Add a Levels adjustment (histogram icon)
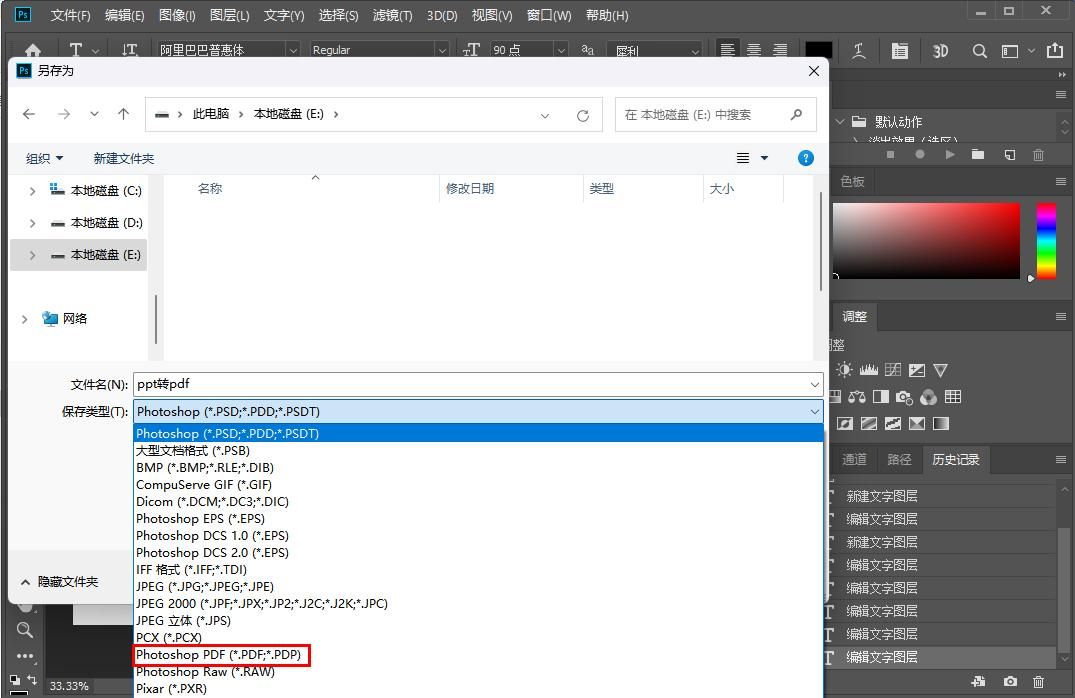1075x698 pixels. point(869,370)
